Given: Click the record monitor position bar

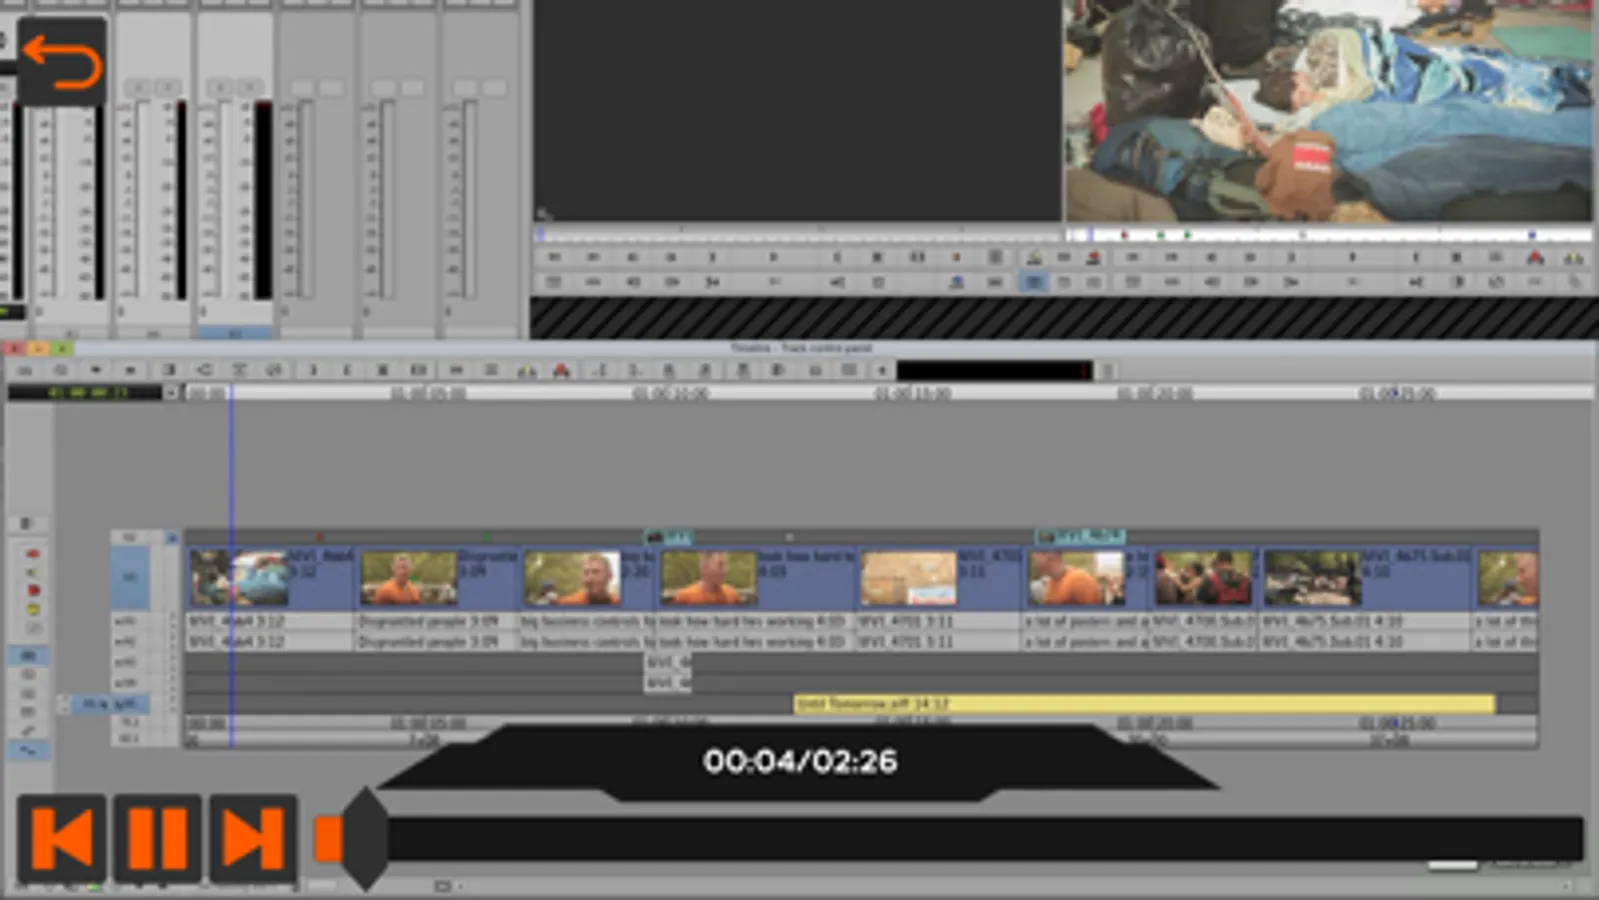Looking at the screenshot, I should pos(1328,235).
